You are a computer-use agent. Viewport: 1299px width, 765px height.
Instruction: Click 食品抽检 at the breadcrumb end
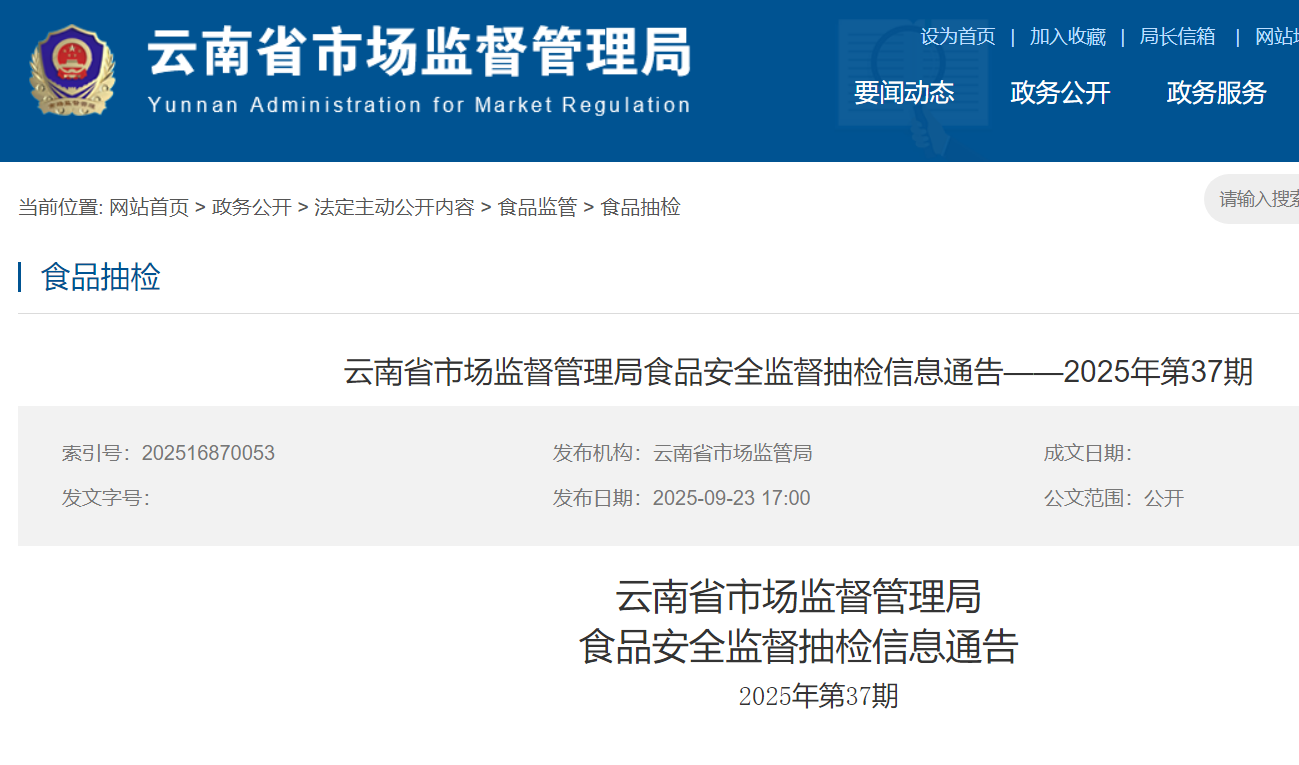[x=640, y=207]
